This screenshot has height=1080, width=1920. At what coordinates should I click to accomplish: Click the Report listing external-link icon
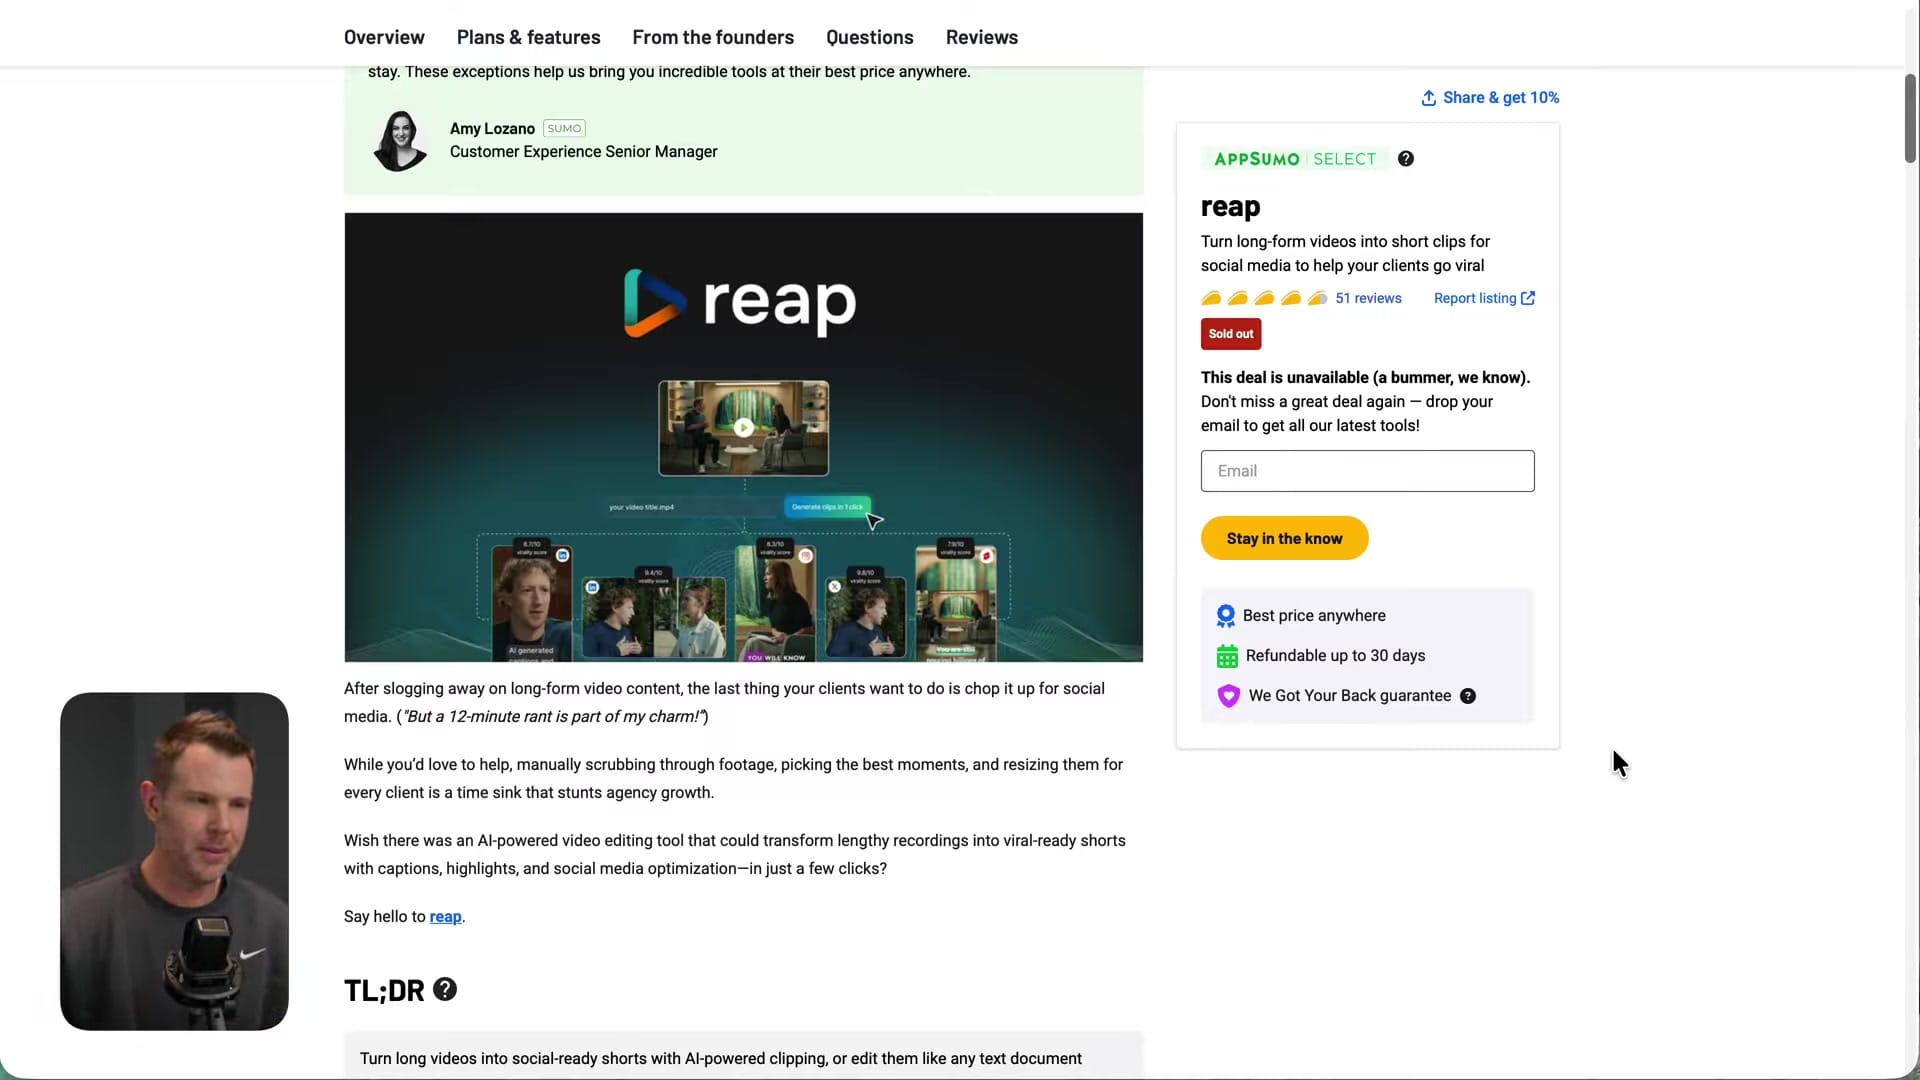coord(1527,298)
